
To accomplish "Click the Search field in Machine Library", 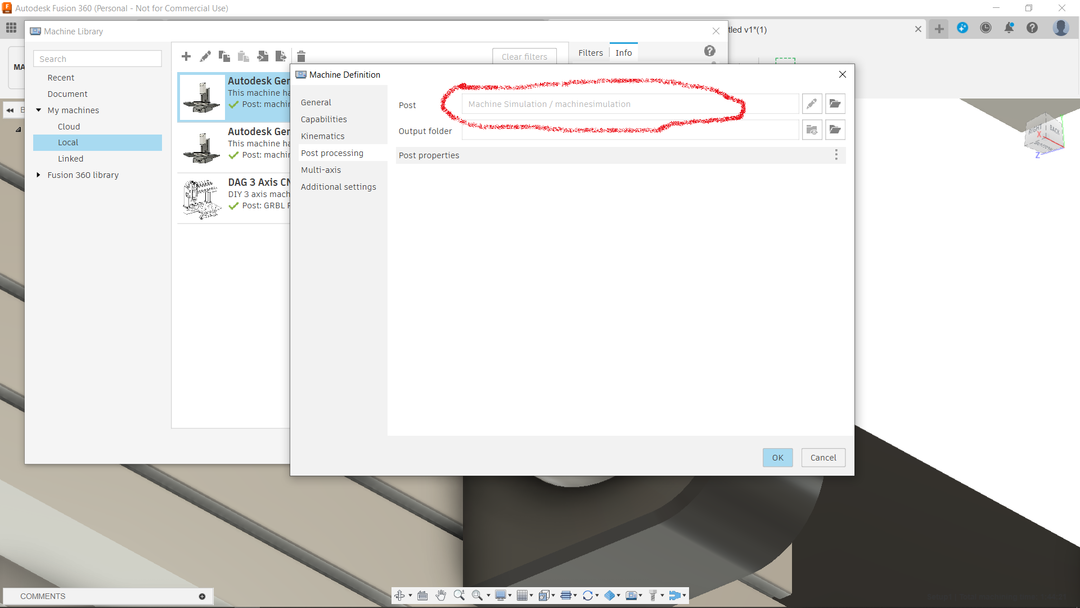I will (97, 59).
